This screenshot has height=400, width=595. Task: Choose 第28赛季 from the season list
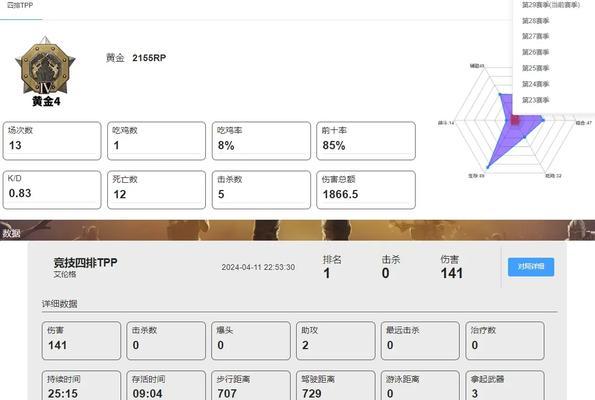coord(535,20)
